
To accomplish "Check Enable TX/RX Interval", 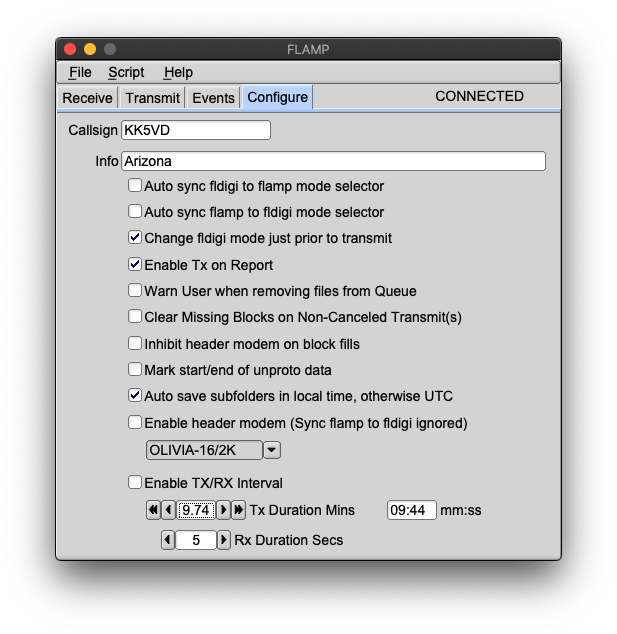I will [135, 482].
